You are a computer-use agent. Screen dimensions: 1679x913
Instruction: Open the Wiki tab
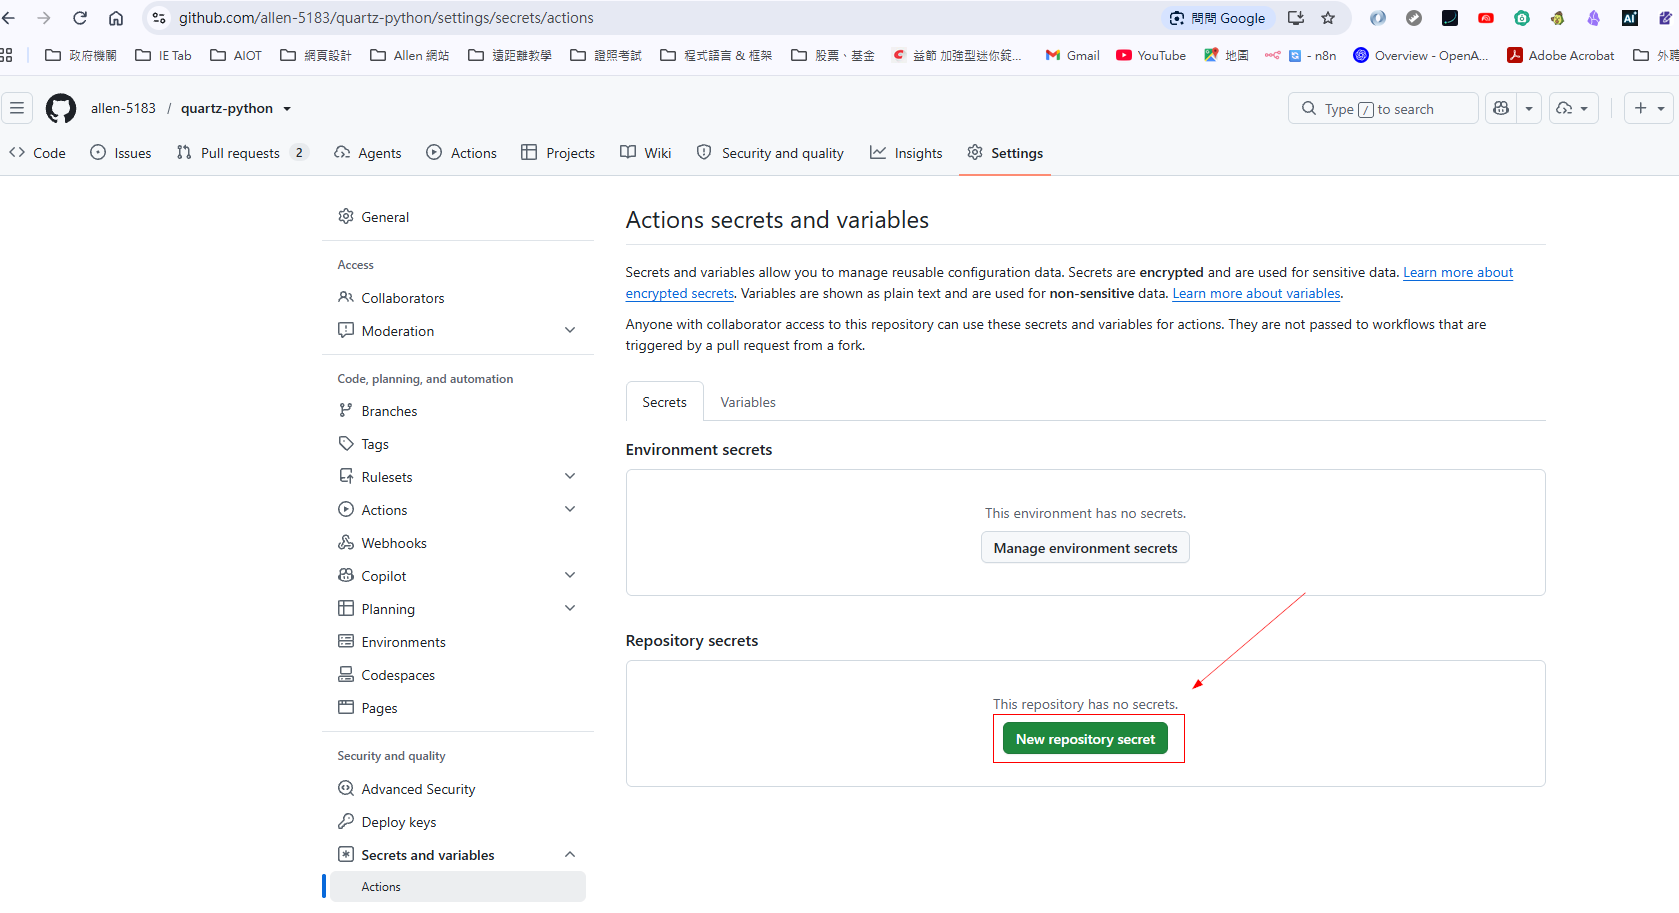pos(645,153)
